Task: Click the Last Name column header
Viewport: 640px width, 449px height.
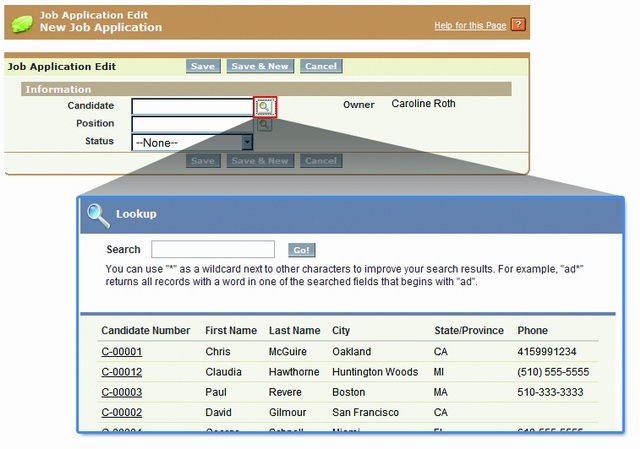Action: pos(294,330)
